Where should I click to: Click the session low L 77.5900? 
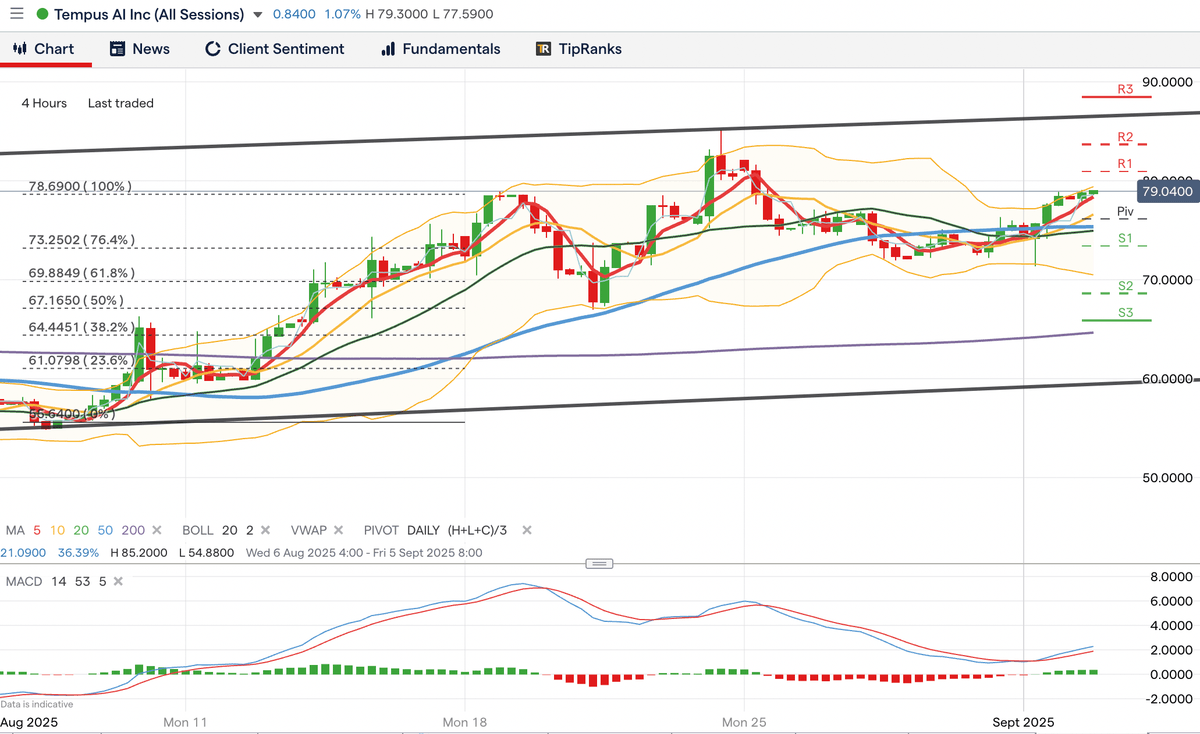click(464, 15)
